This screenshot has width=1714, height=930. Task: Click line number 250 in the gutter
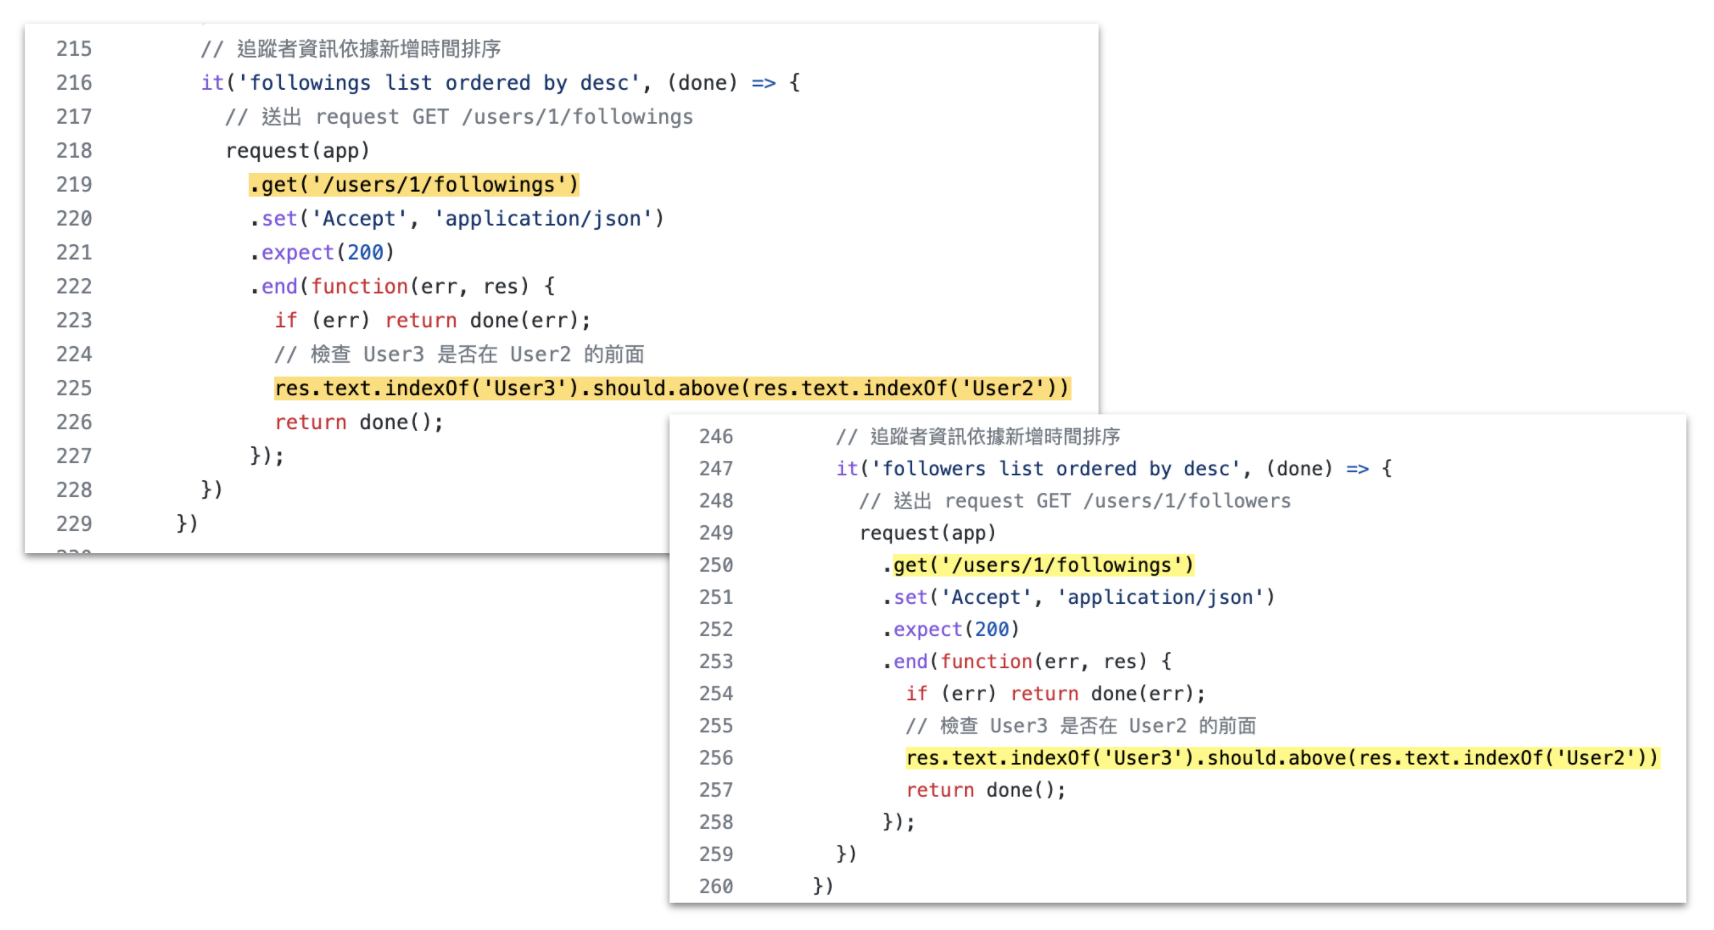pyautogui.click(x=716, y=565)
